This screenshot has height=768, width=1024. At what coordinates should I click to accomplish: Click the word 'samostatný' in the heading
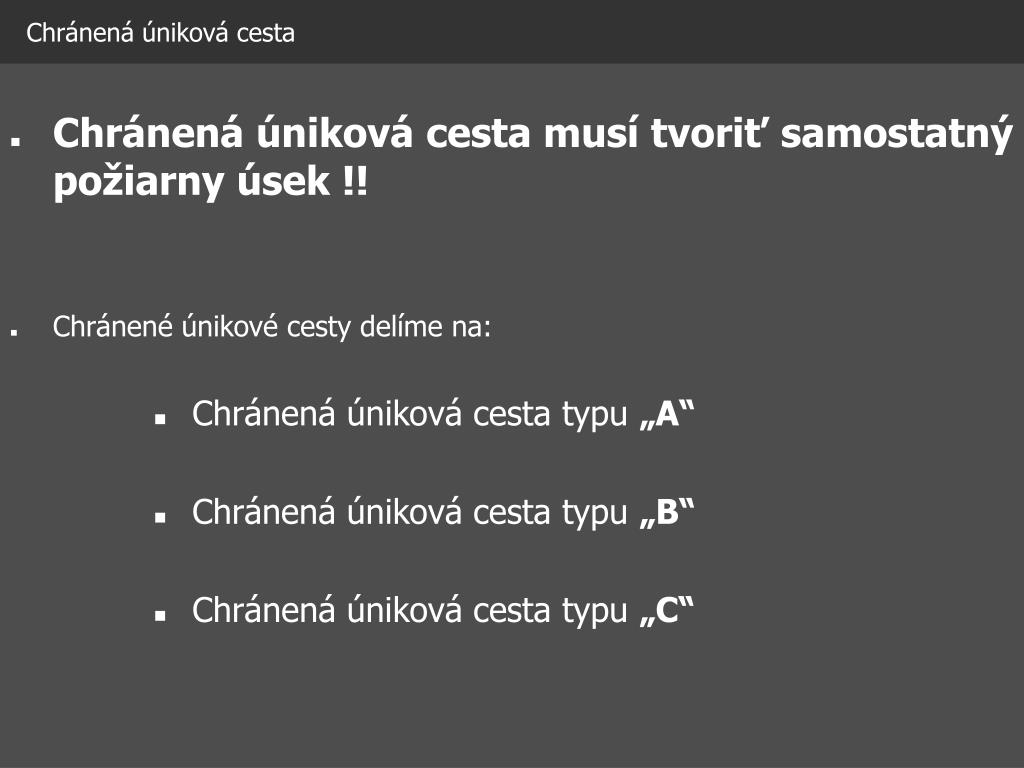[897, 135]
